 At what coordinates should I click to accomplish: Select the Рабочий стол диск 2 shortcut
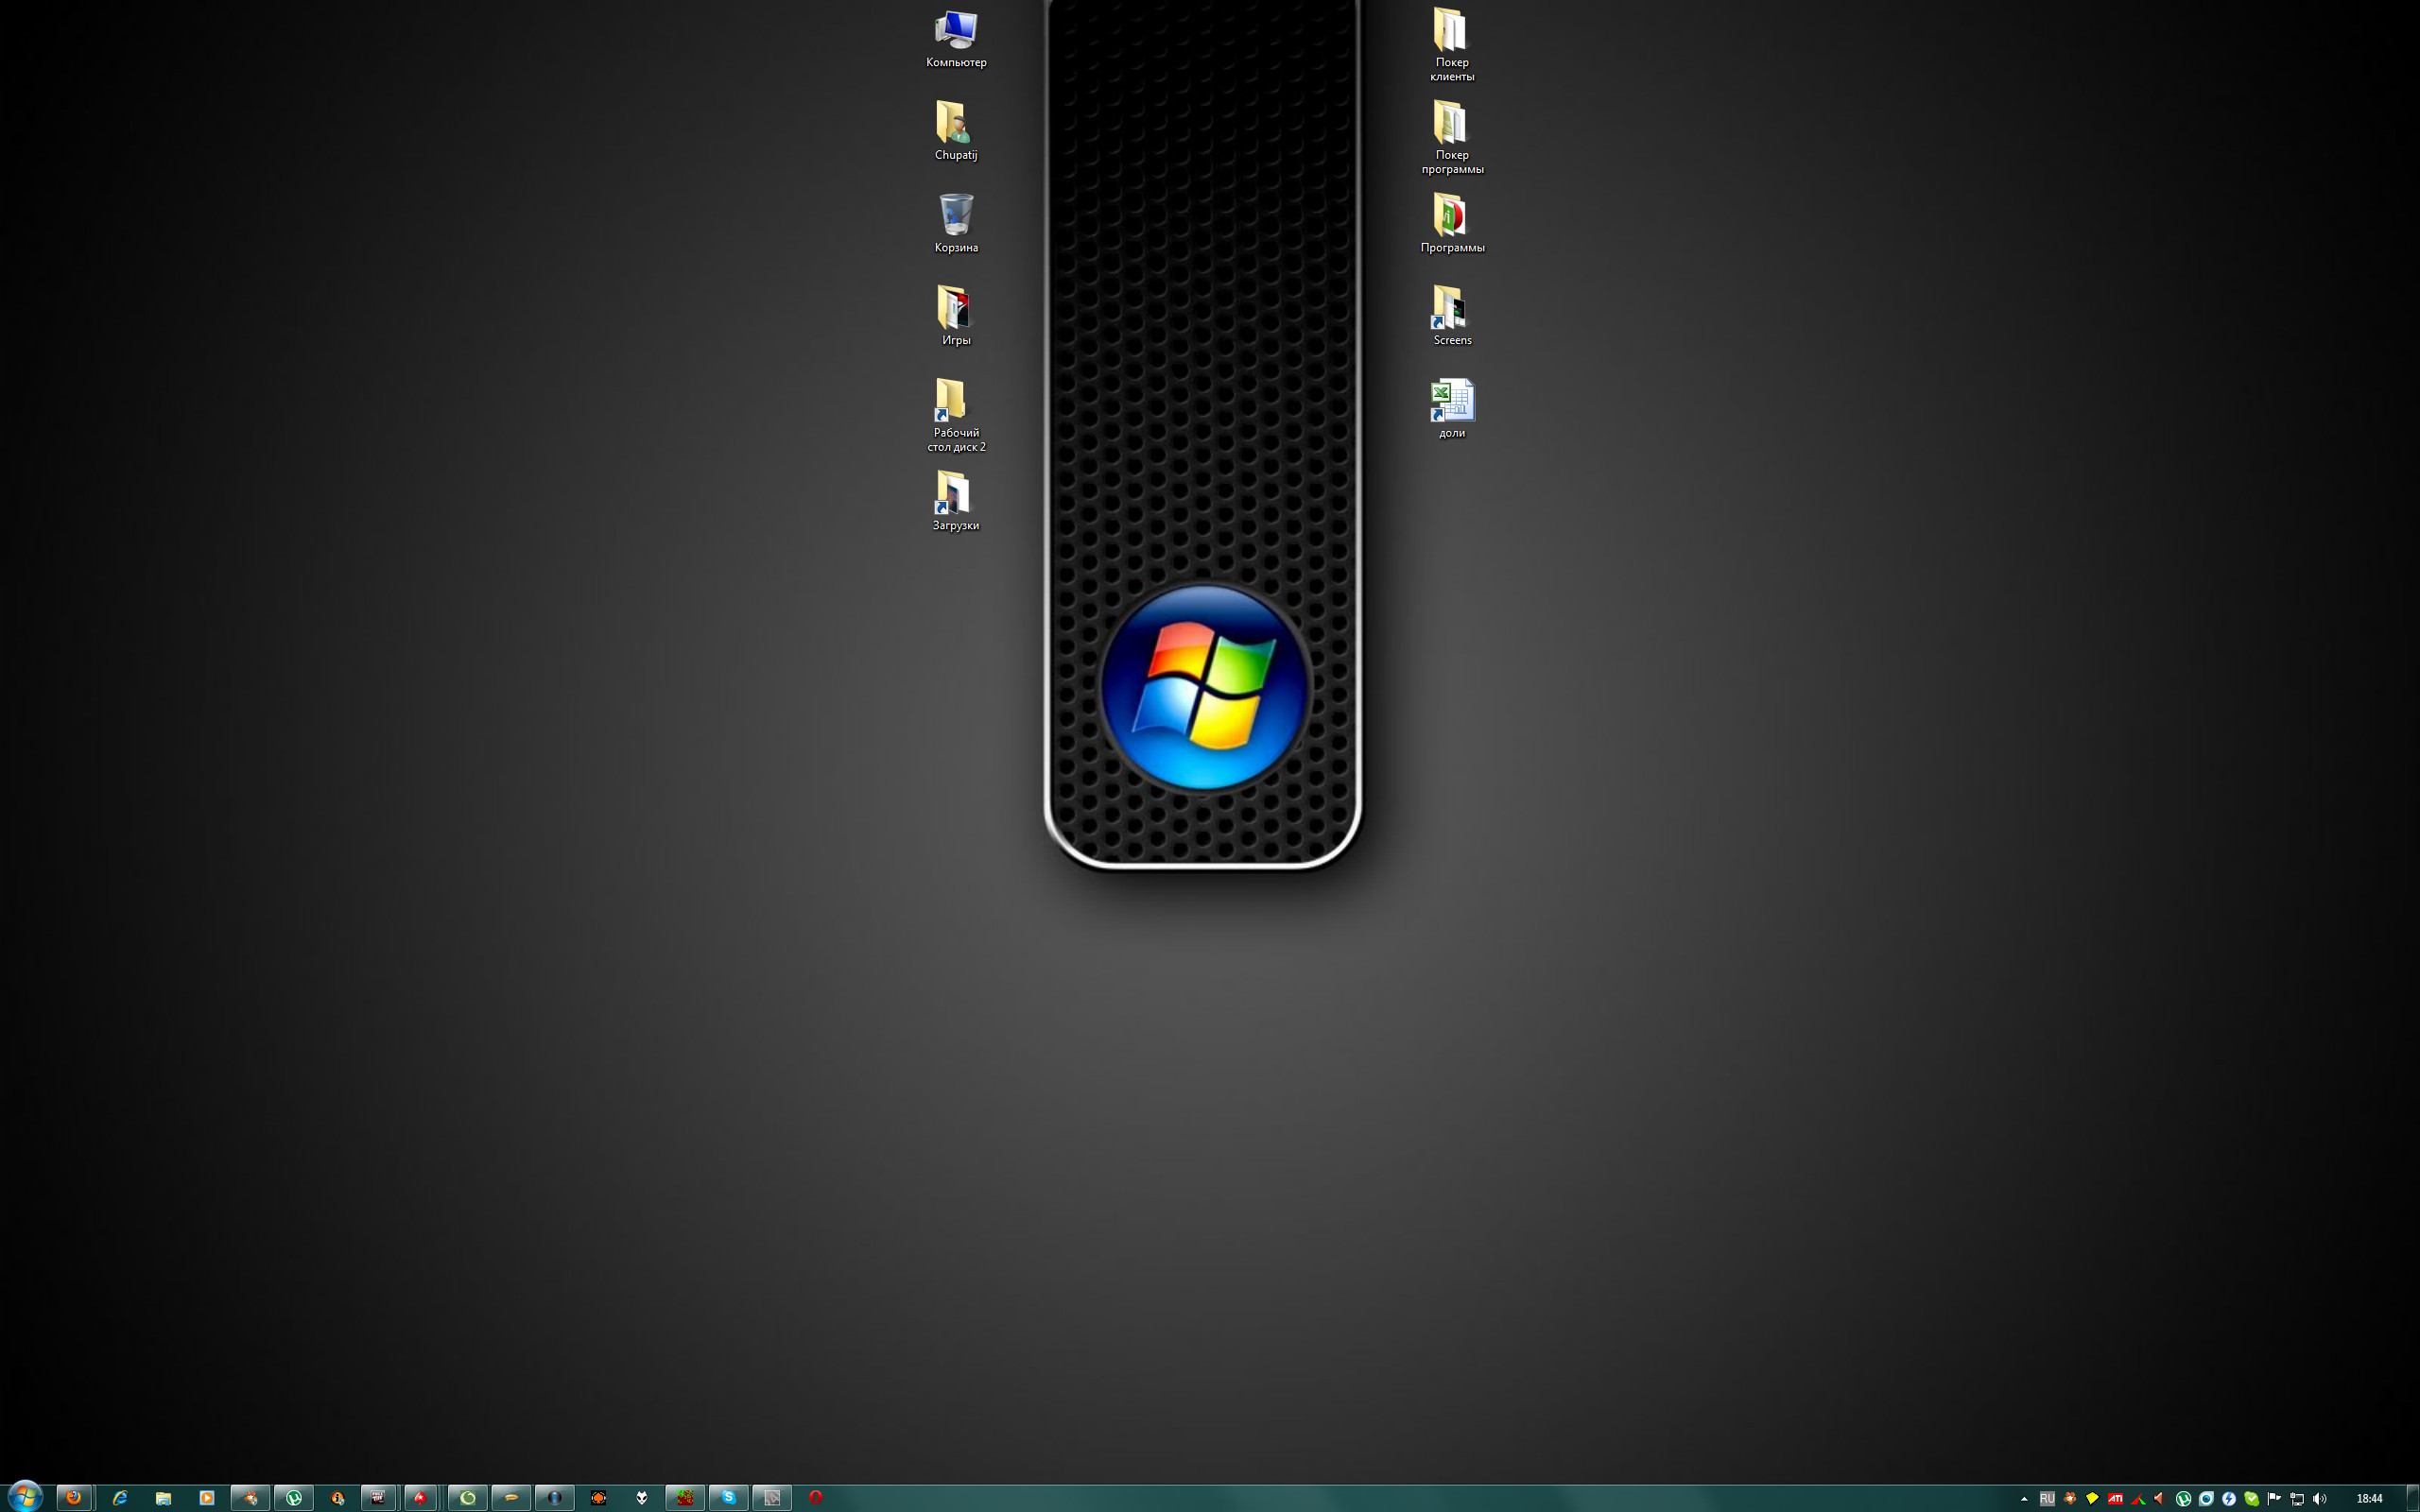(x=956, y=415)
